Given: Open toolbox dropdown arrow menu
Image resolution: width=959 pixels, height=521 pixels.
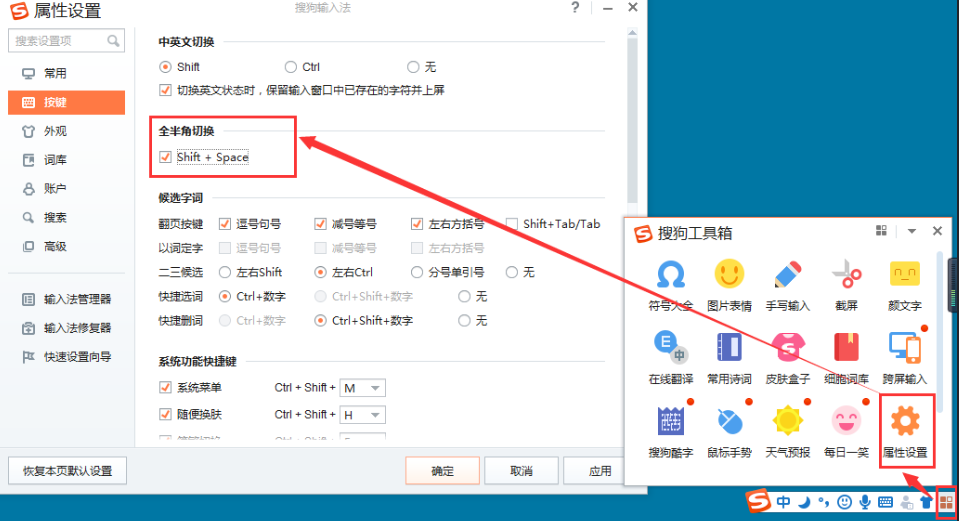Looking at the screenshot, I should [911, 231].
